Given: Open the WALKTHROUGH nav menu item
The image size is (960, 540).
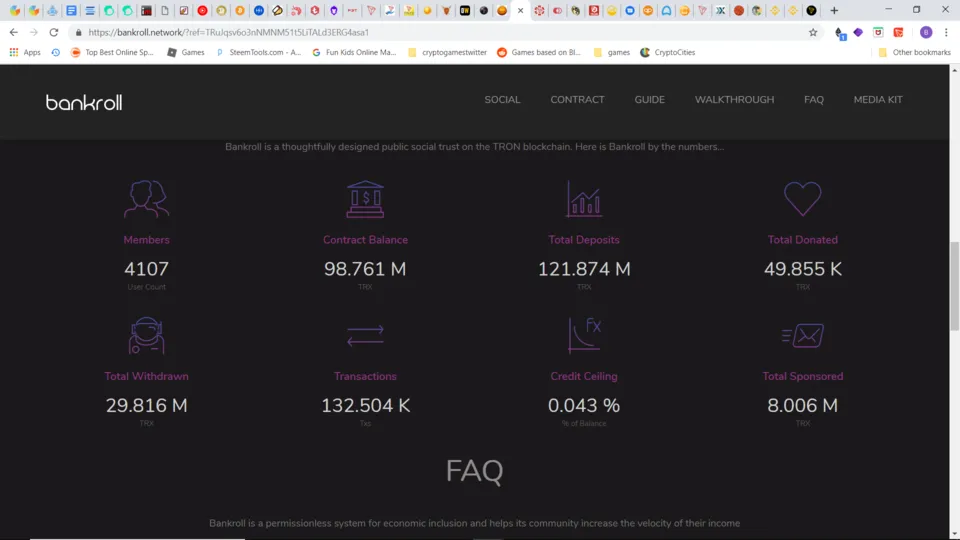Looking at the screenshot, I should tap(734, 100).
